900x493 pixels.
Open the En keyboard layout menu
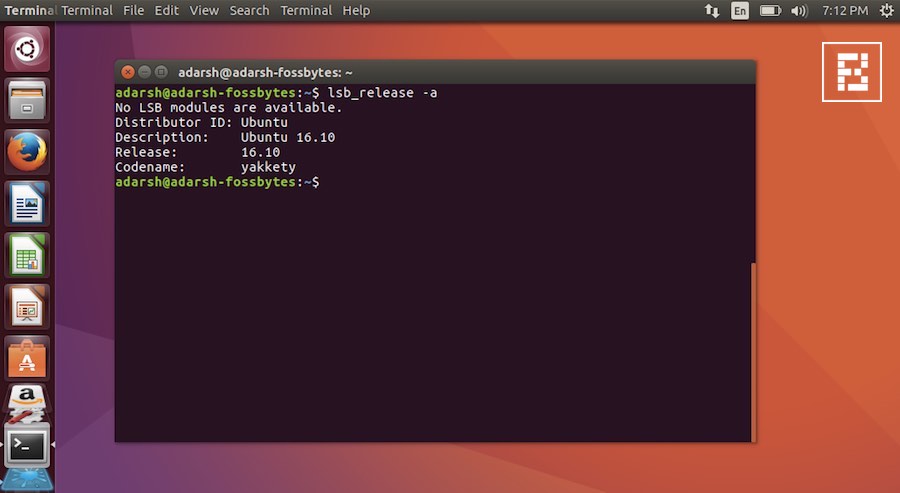[740, 11]
